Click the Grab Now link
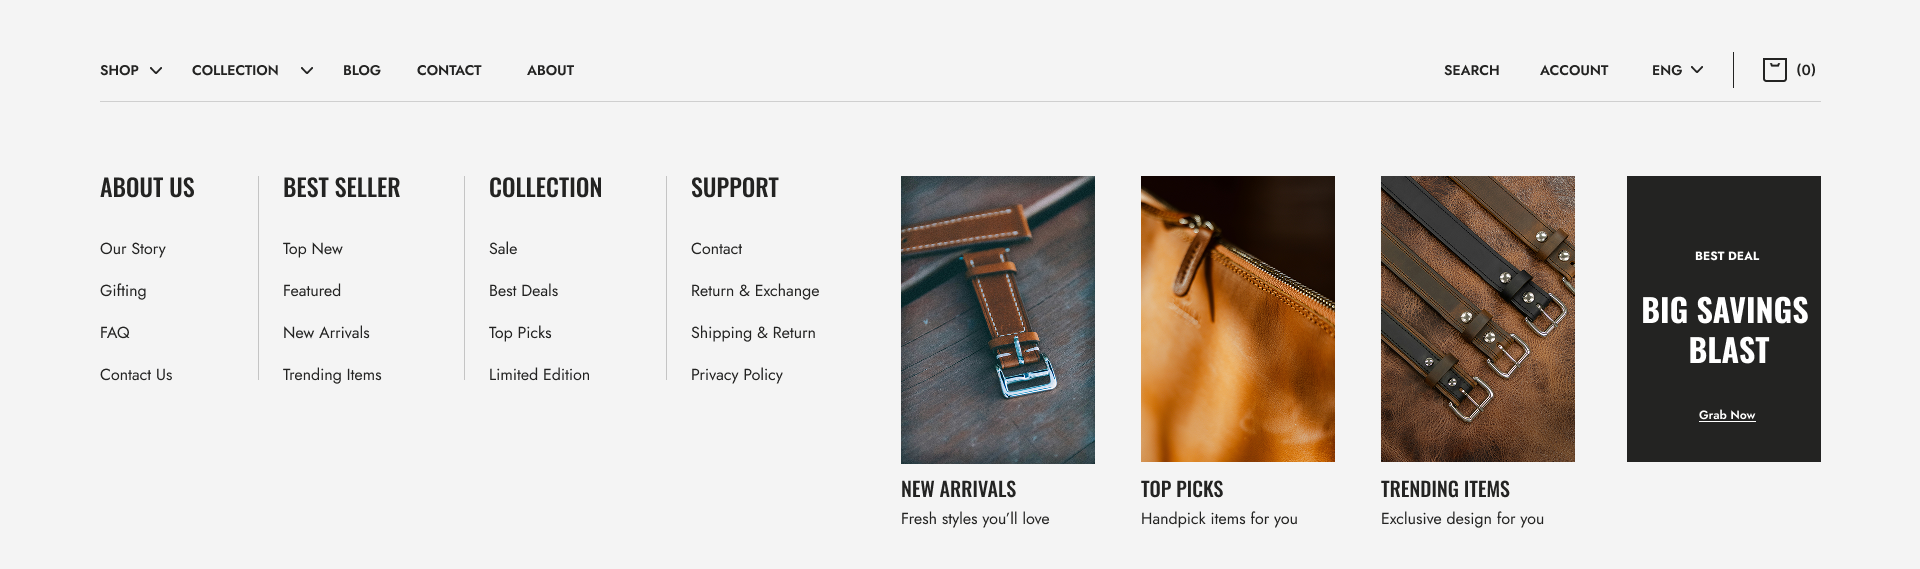This screenshot has height=569, width=1920. pyautogui.click(x=1727, y=415)
